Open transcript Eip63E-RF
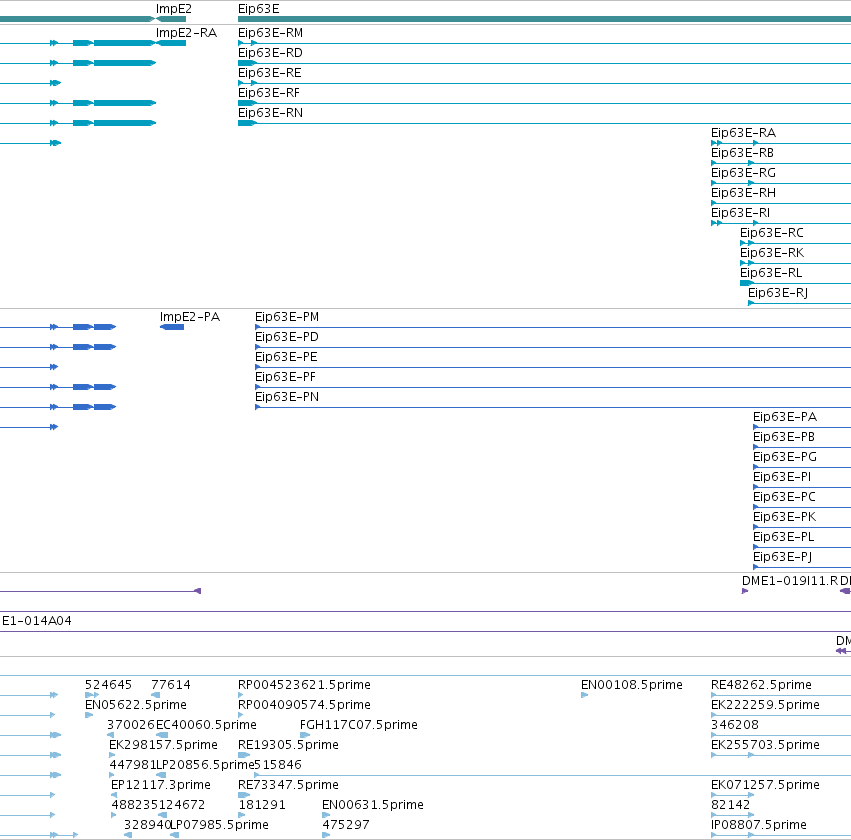Viewport: 851px width, 840px height. [269, 93]
